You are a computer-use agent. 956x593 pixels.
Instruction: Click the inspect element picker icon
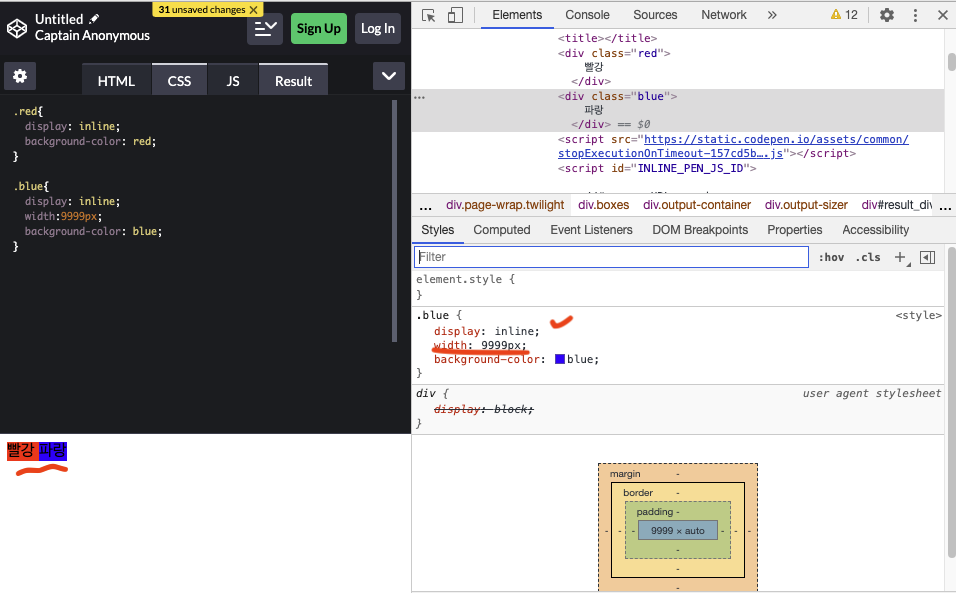(x=429, y=15)
